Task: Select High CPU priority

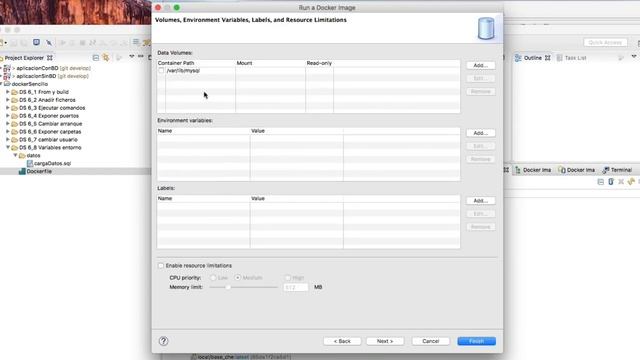Action: (288, 278)
